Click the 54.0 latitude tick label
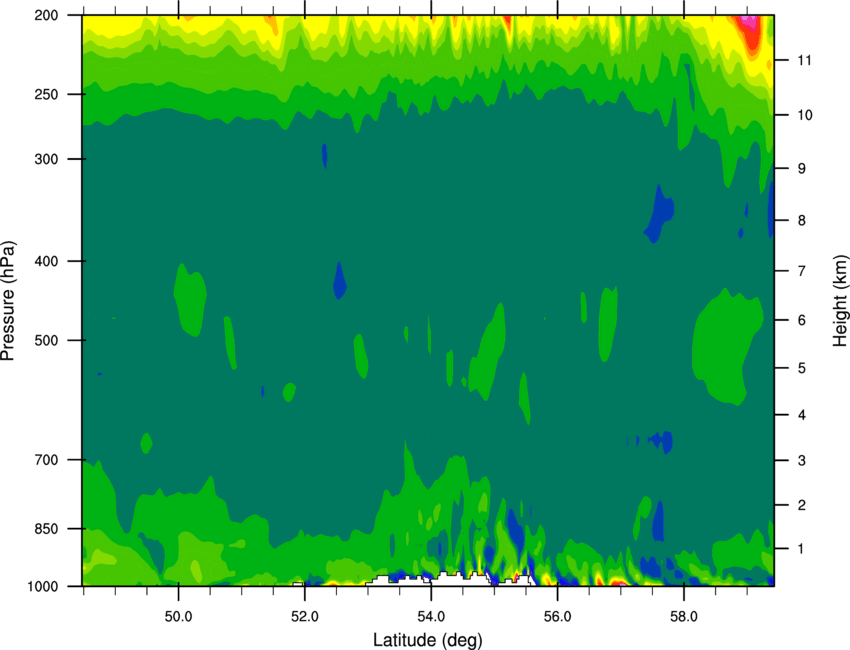Image resolution: width=850 pixels, height=650 pixels. 431,617
